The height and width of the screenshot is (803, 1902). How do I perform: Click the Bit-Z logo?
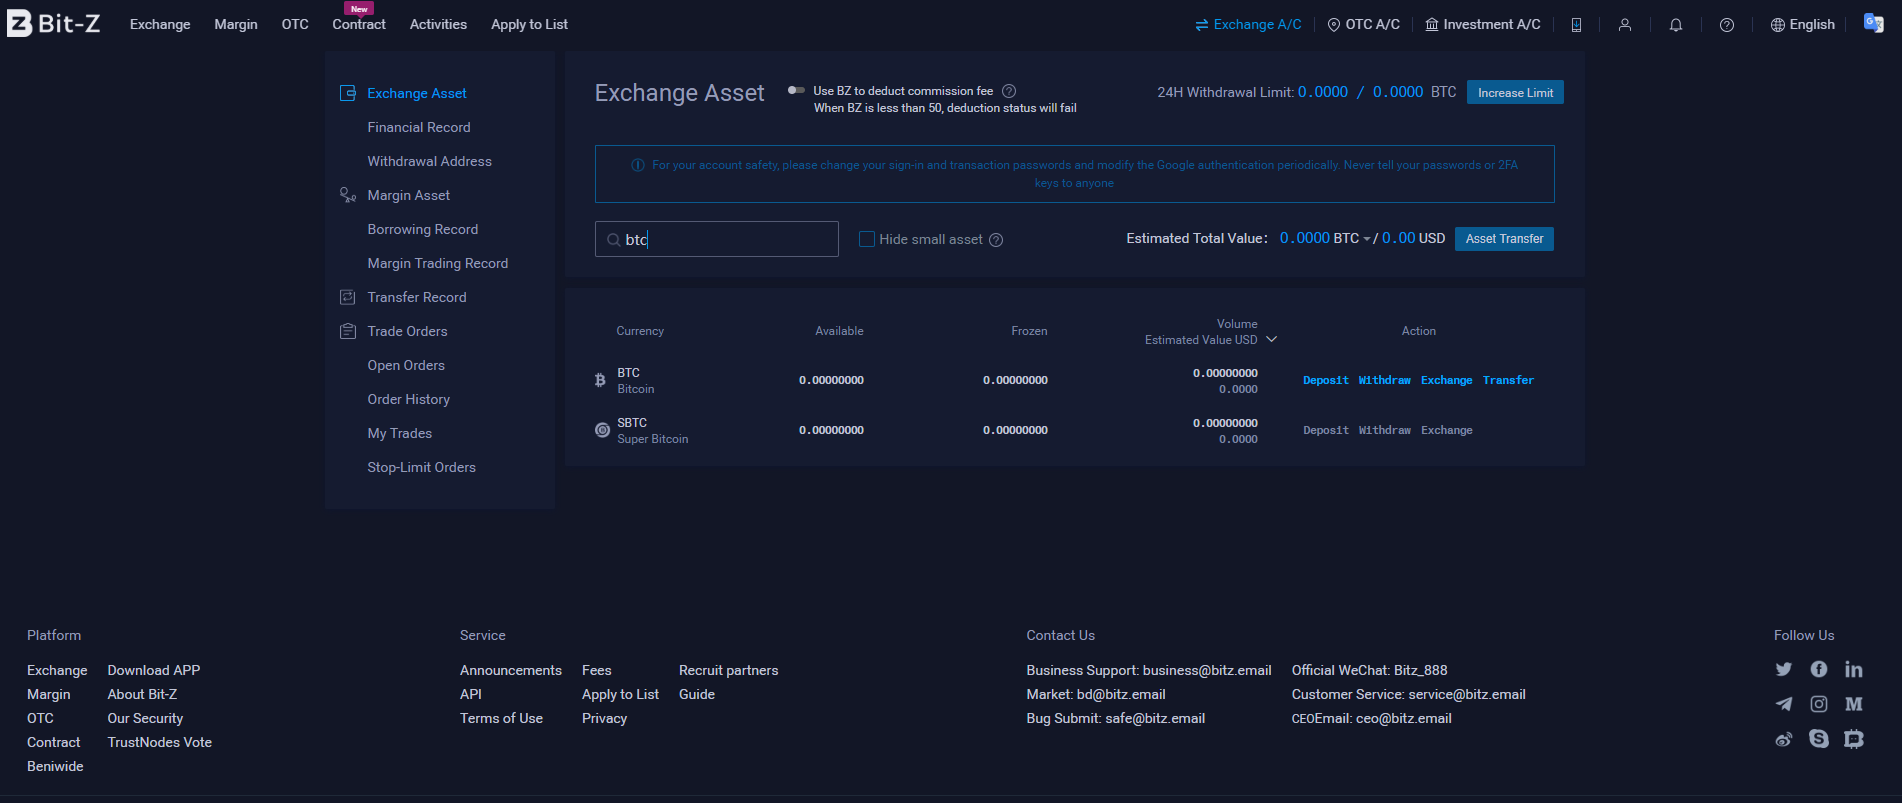click(54, 24)
